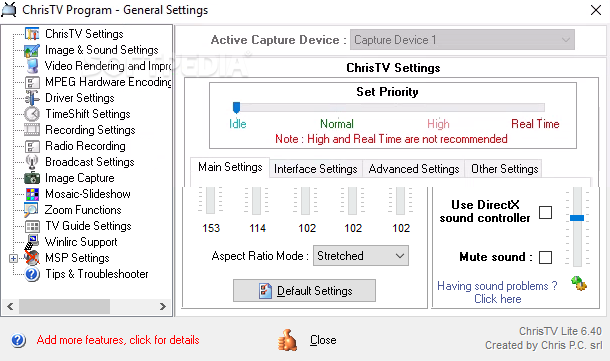Select Image & Sound Settings entry
The height and width of the screenshot is (361, 610).
click(x=102, y=50)
